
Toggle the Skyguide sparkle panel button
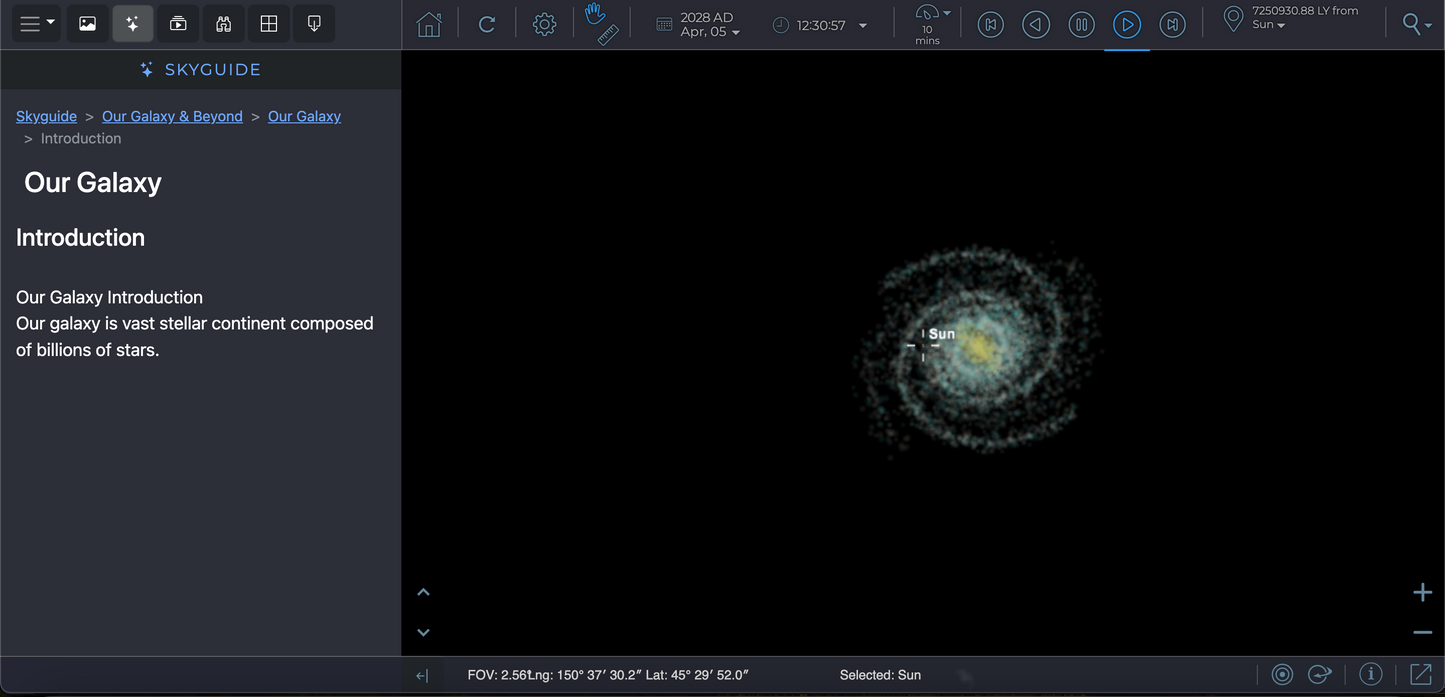click(132, 24)
